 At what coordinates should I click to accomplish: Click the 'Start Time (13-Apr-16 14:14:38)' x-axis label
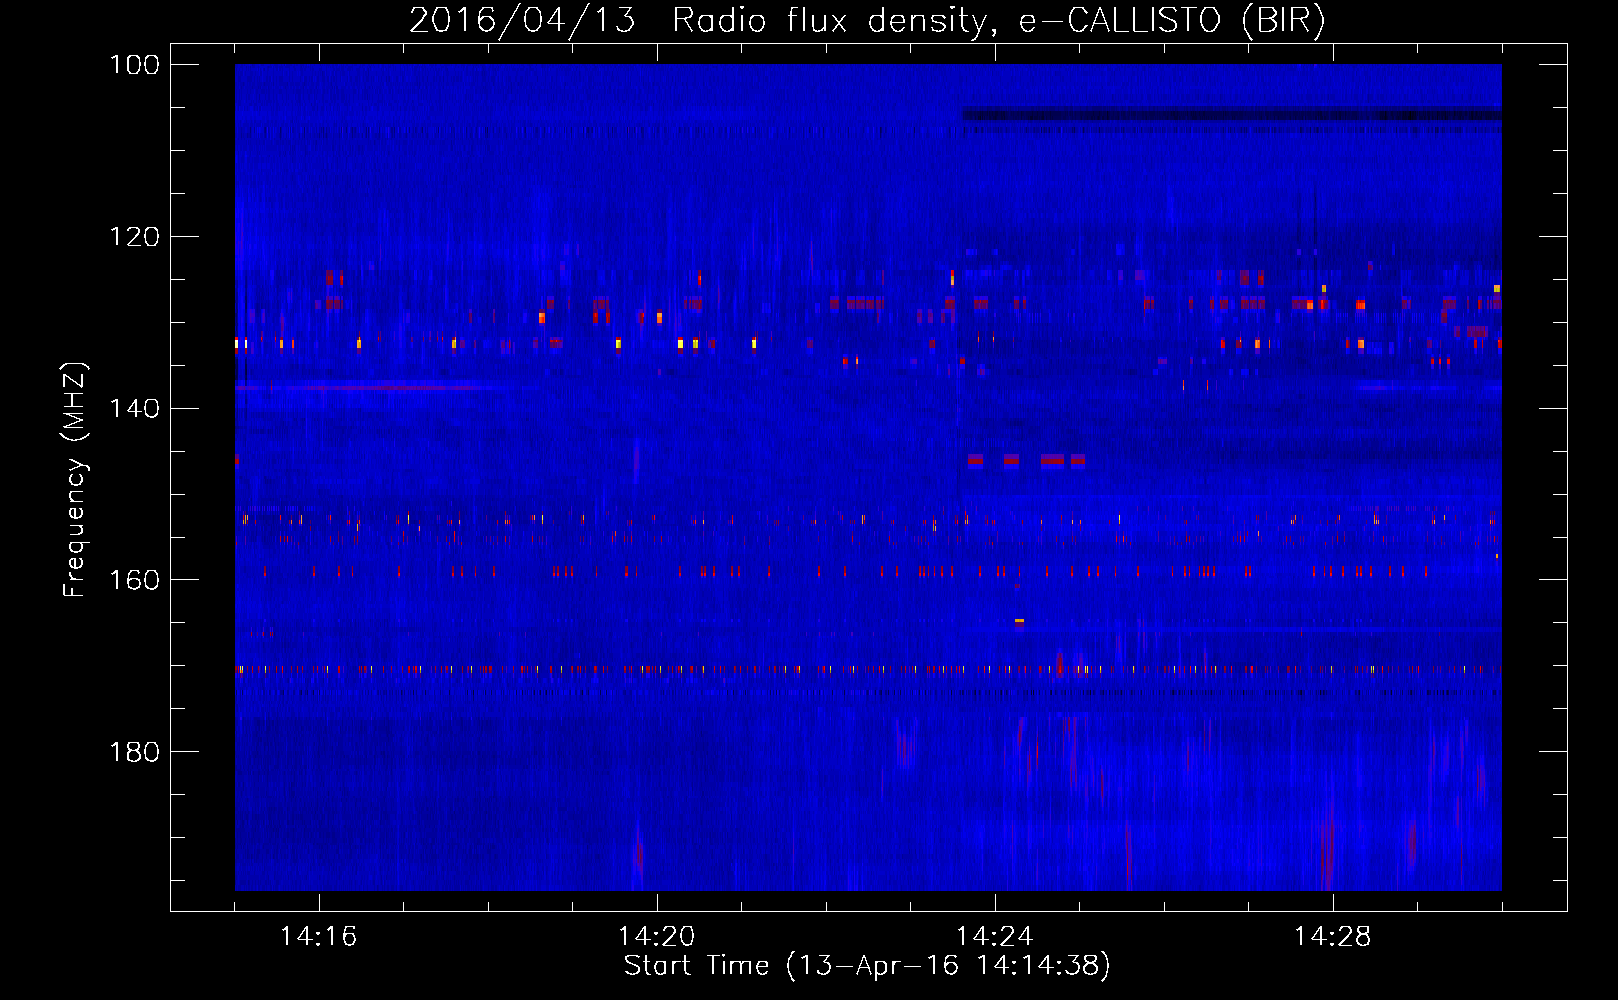(x=867, y=966)
